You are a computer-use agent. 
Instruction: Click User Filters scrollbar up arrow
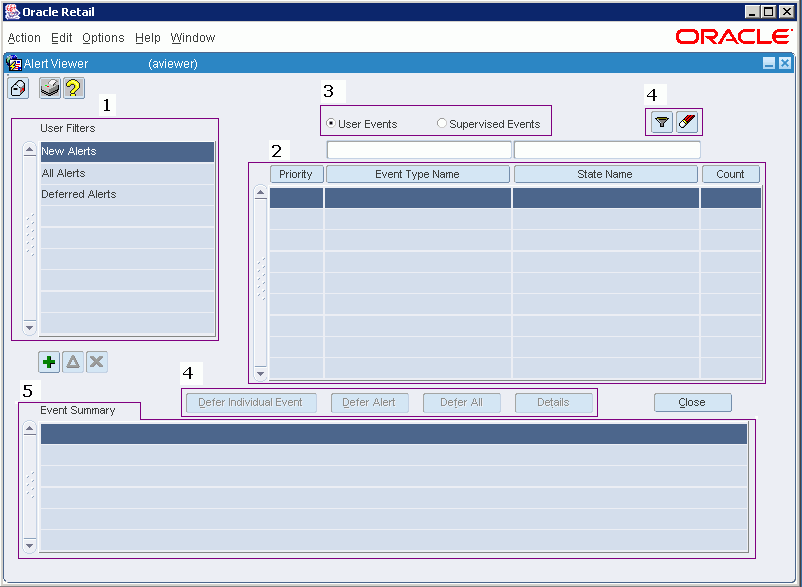pyautogui.click(x=30, y=150)
